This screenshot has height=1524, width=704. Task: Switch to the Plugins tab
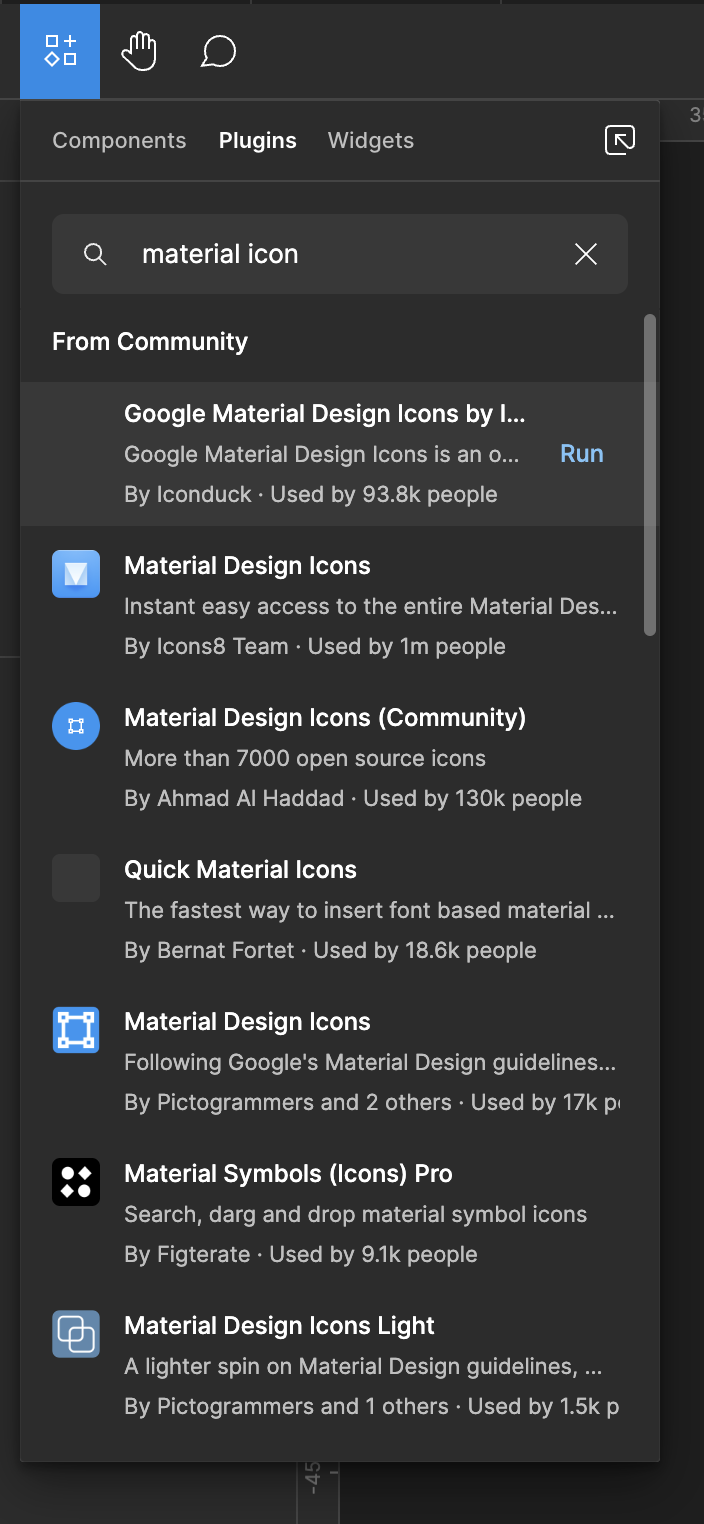(258, 141)
